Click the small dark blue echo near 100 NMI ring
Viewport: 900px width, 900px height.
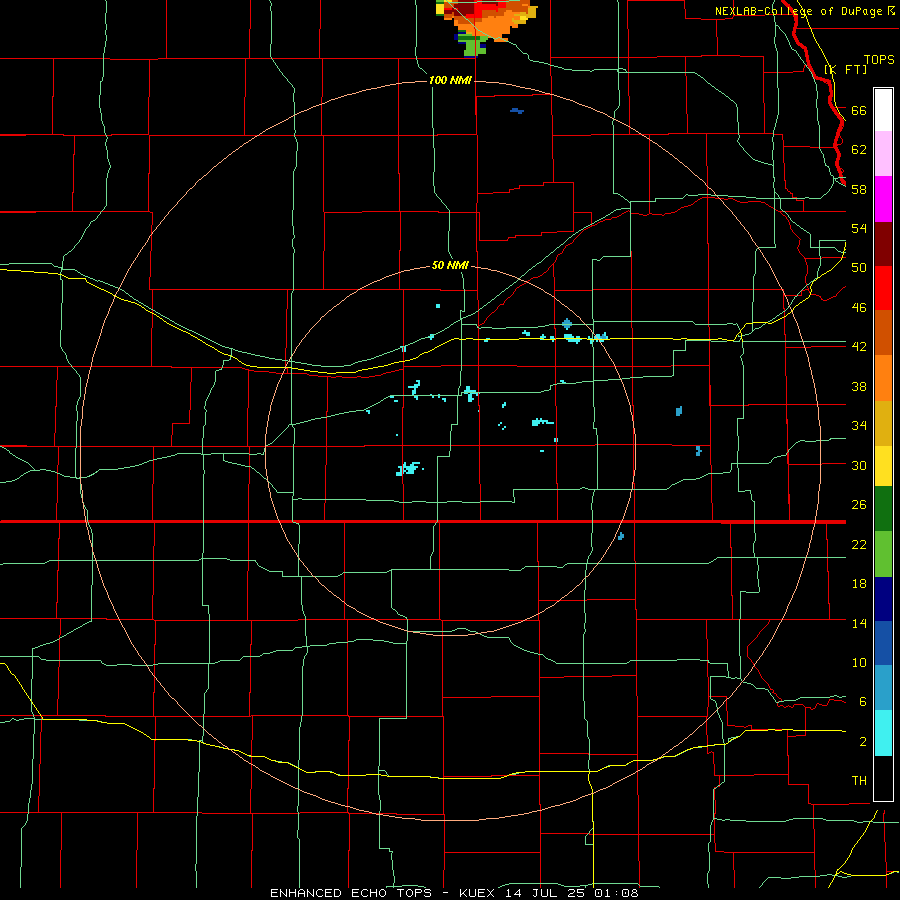[517, 111]
